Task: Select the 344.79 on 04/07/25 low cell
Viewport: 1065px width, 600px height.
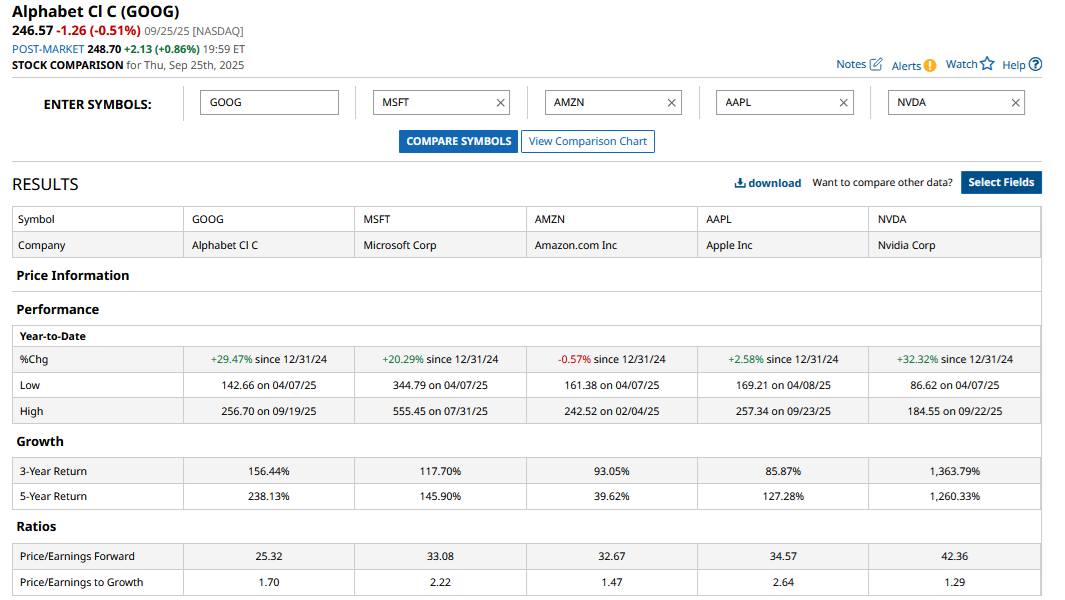Action: [x=440, y=385]
